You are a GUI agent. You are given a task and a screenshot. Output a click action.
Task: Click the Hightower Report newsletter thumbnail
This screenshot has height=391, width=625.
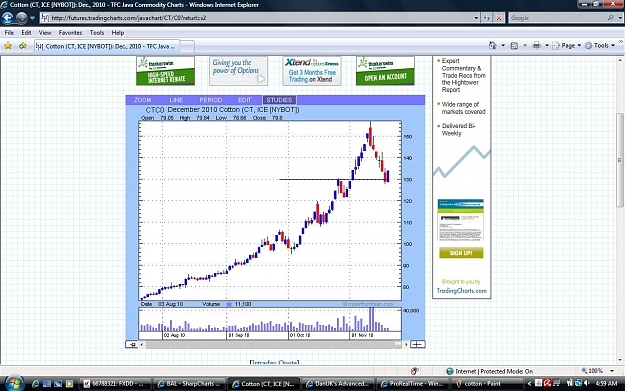pos(461,220)
